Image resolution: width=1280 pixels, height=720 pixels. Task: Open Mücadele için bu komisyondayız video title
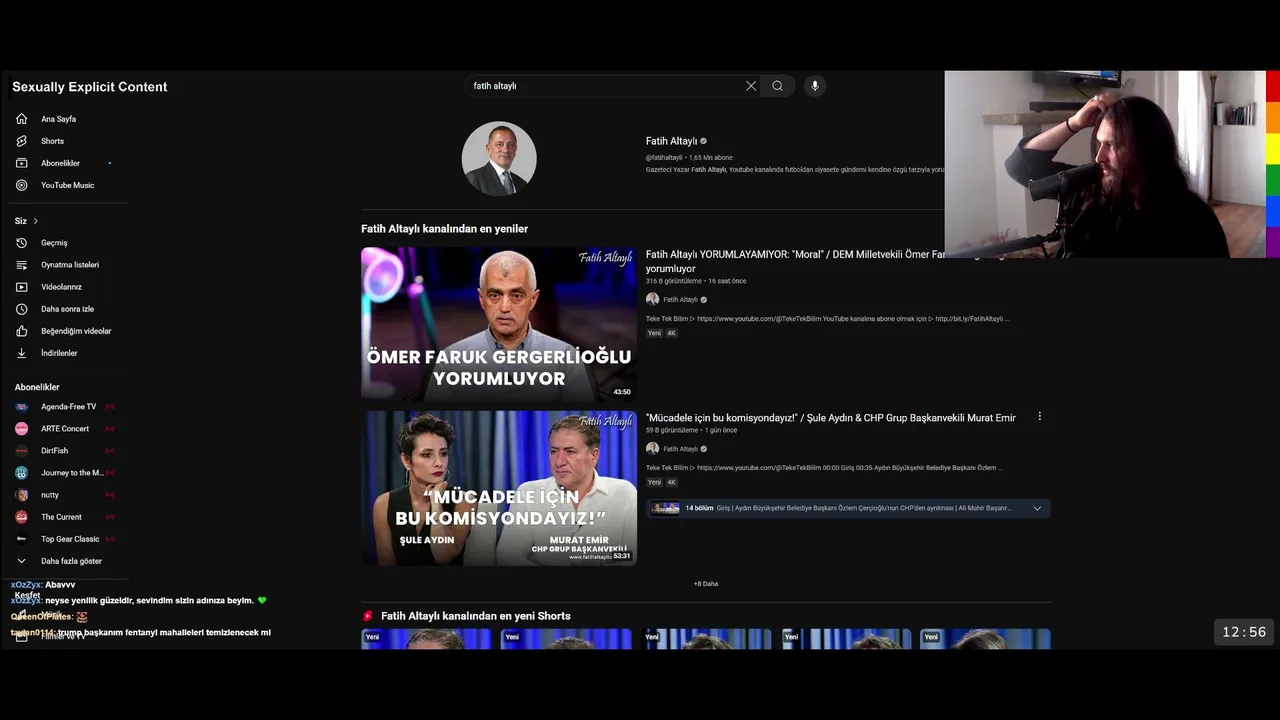point(830,418)
